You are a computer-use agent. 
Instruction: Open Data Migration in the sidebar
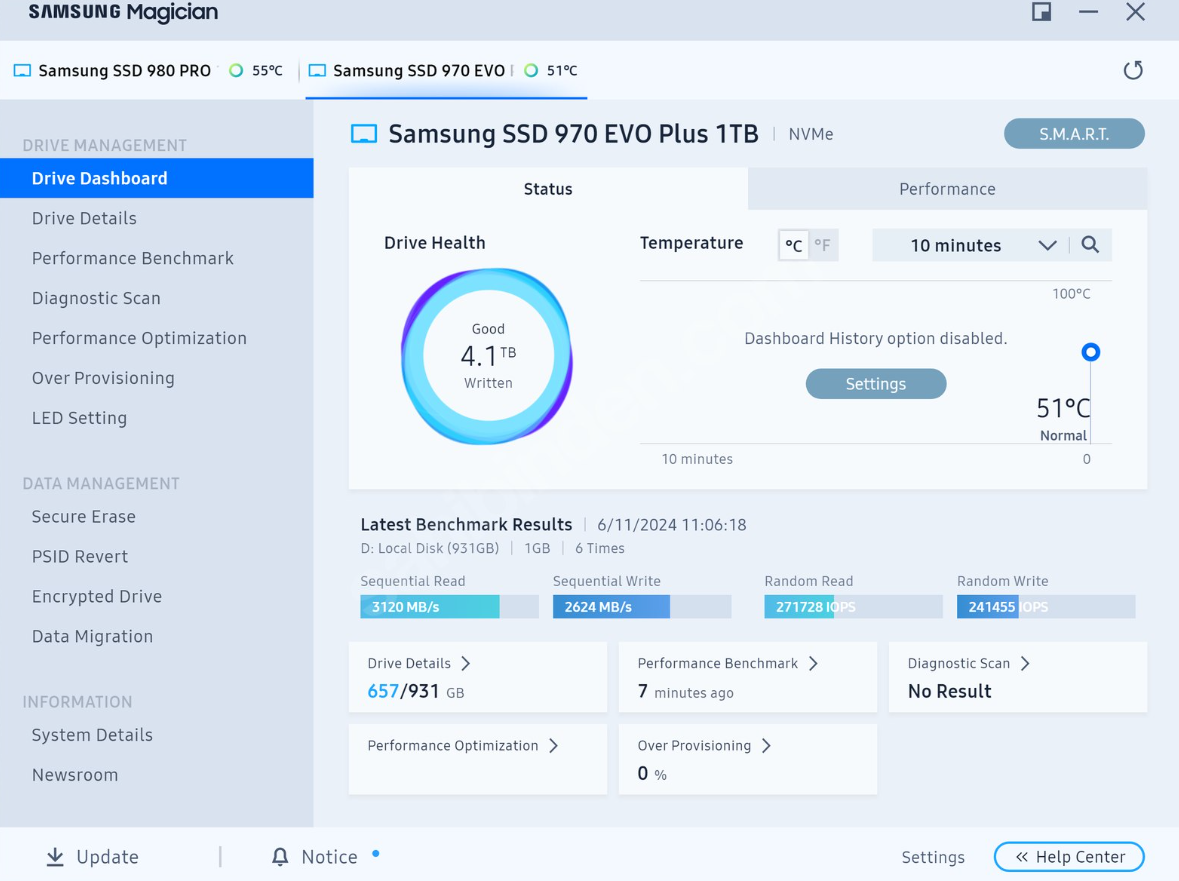pos(92,636)
